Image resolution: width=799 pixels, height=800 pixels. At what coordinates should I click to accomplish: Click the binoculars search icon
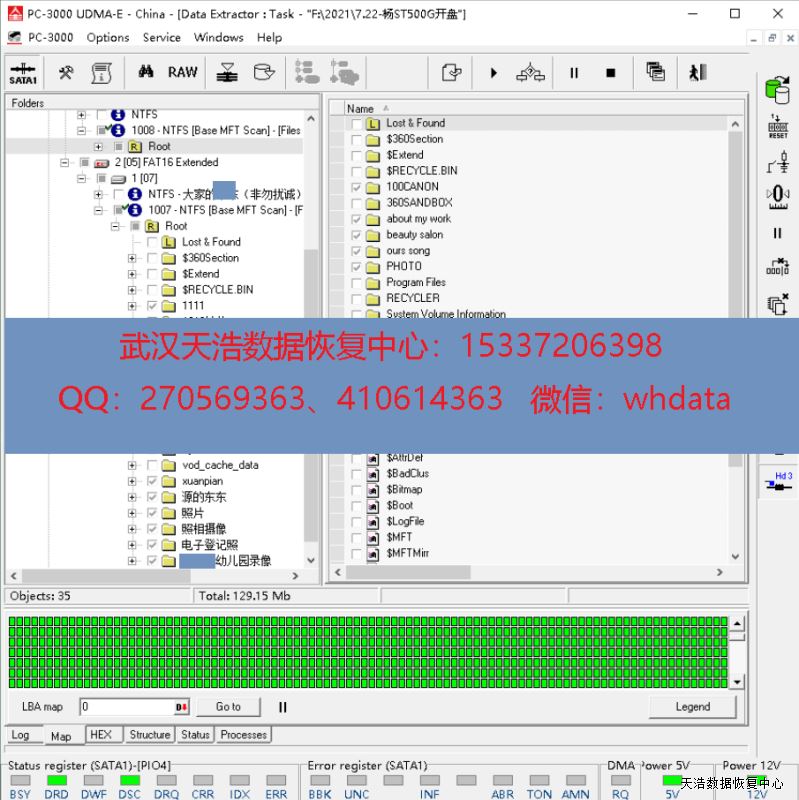point(146,73)
